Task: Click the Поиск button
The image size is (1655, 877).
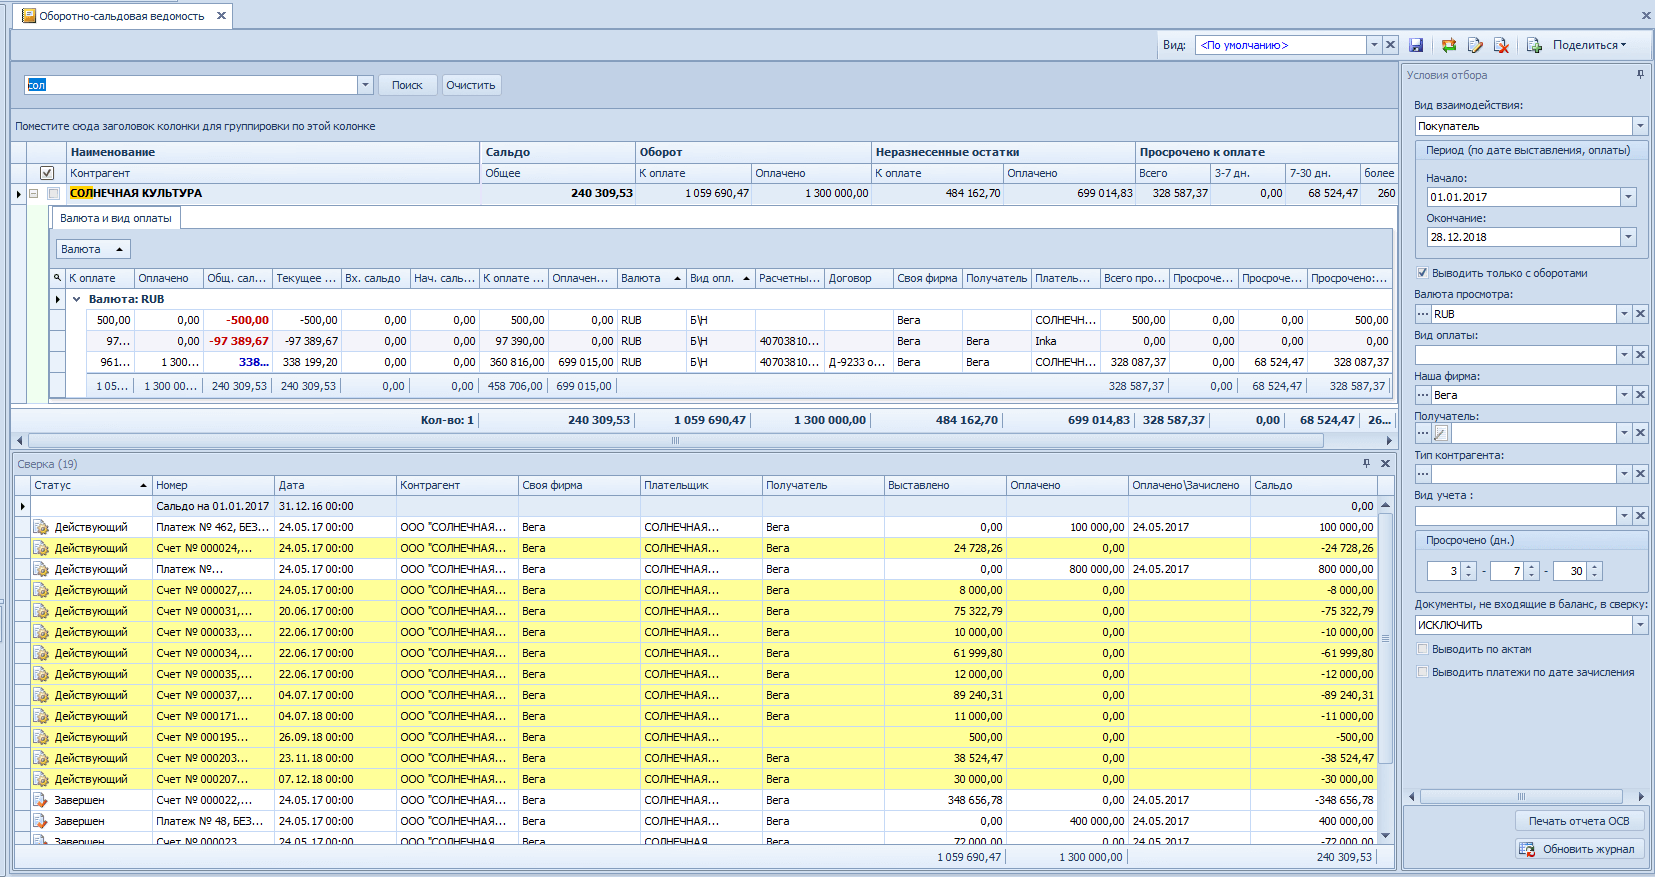Action: point(407,85)
